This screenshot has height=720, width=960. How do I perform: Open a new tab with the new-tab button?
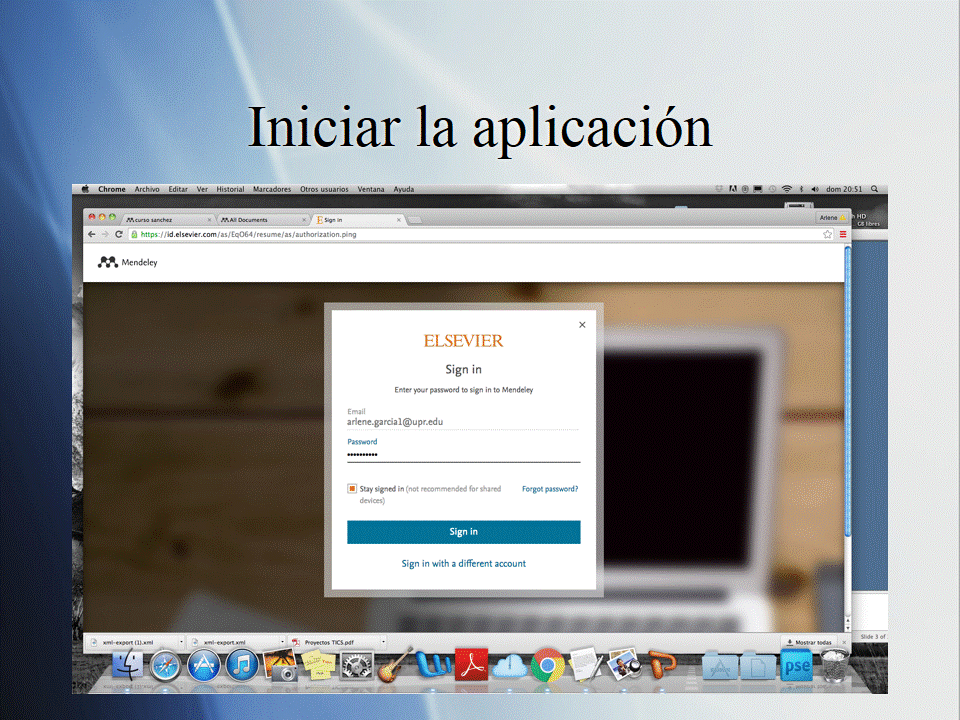pyautogui.click(x=414, y=220)
